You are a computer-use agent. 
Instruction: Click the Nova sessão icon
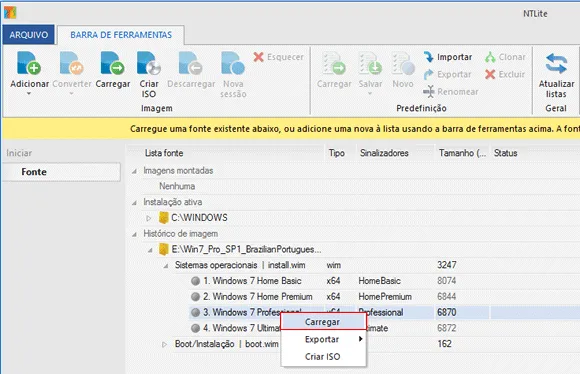tap(233, 63)
